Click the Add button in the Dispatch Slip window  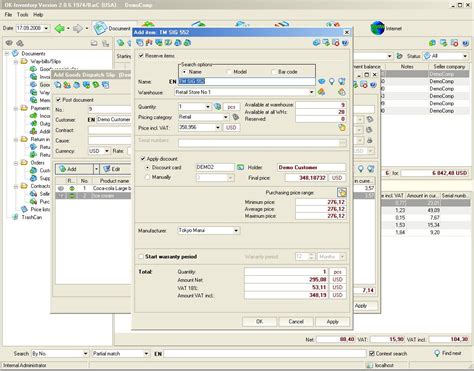coord(75,169)
